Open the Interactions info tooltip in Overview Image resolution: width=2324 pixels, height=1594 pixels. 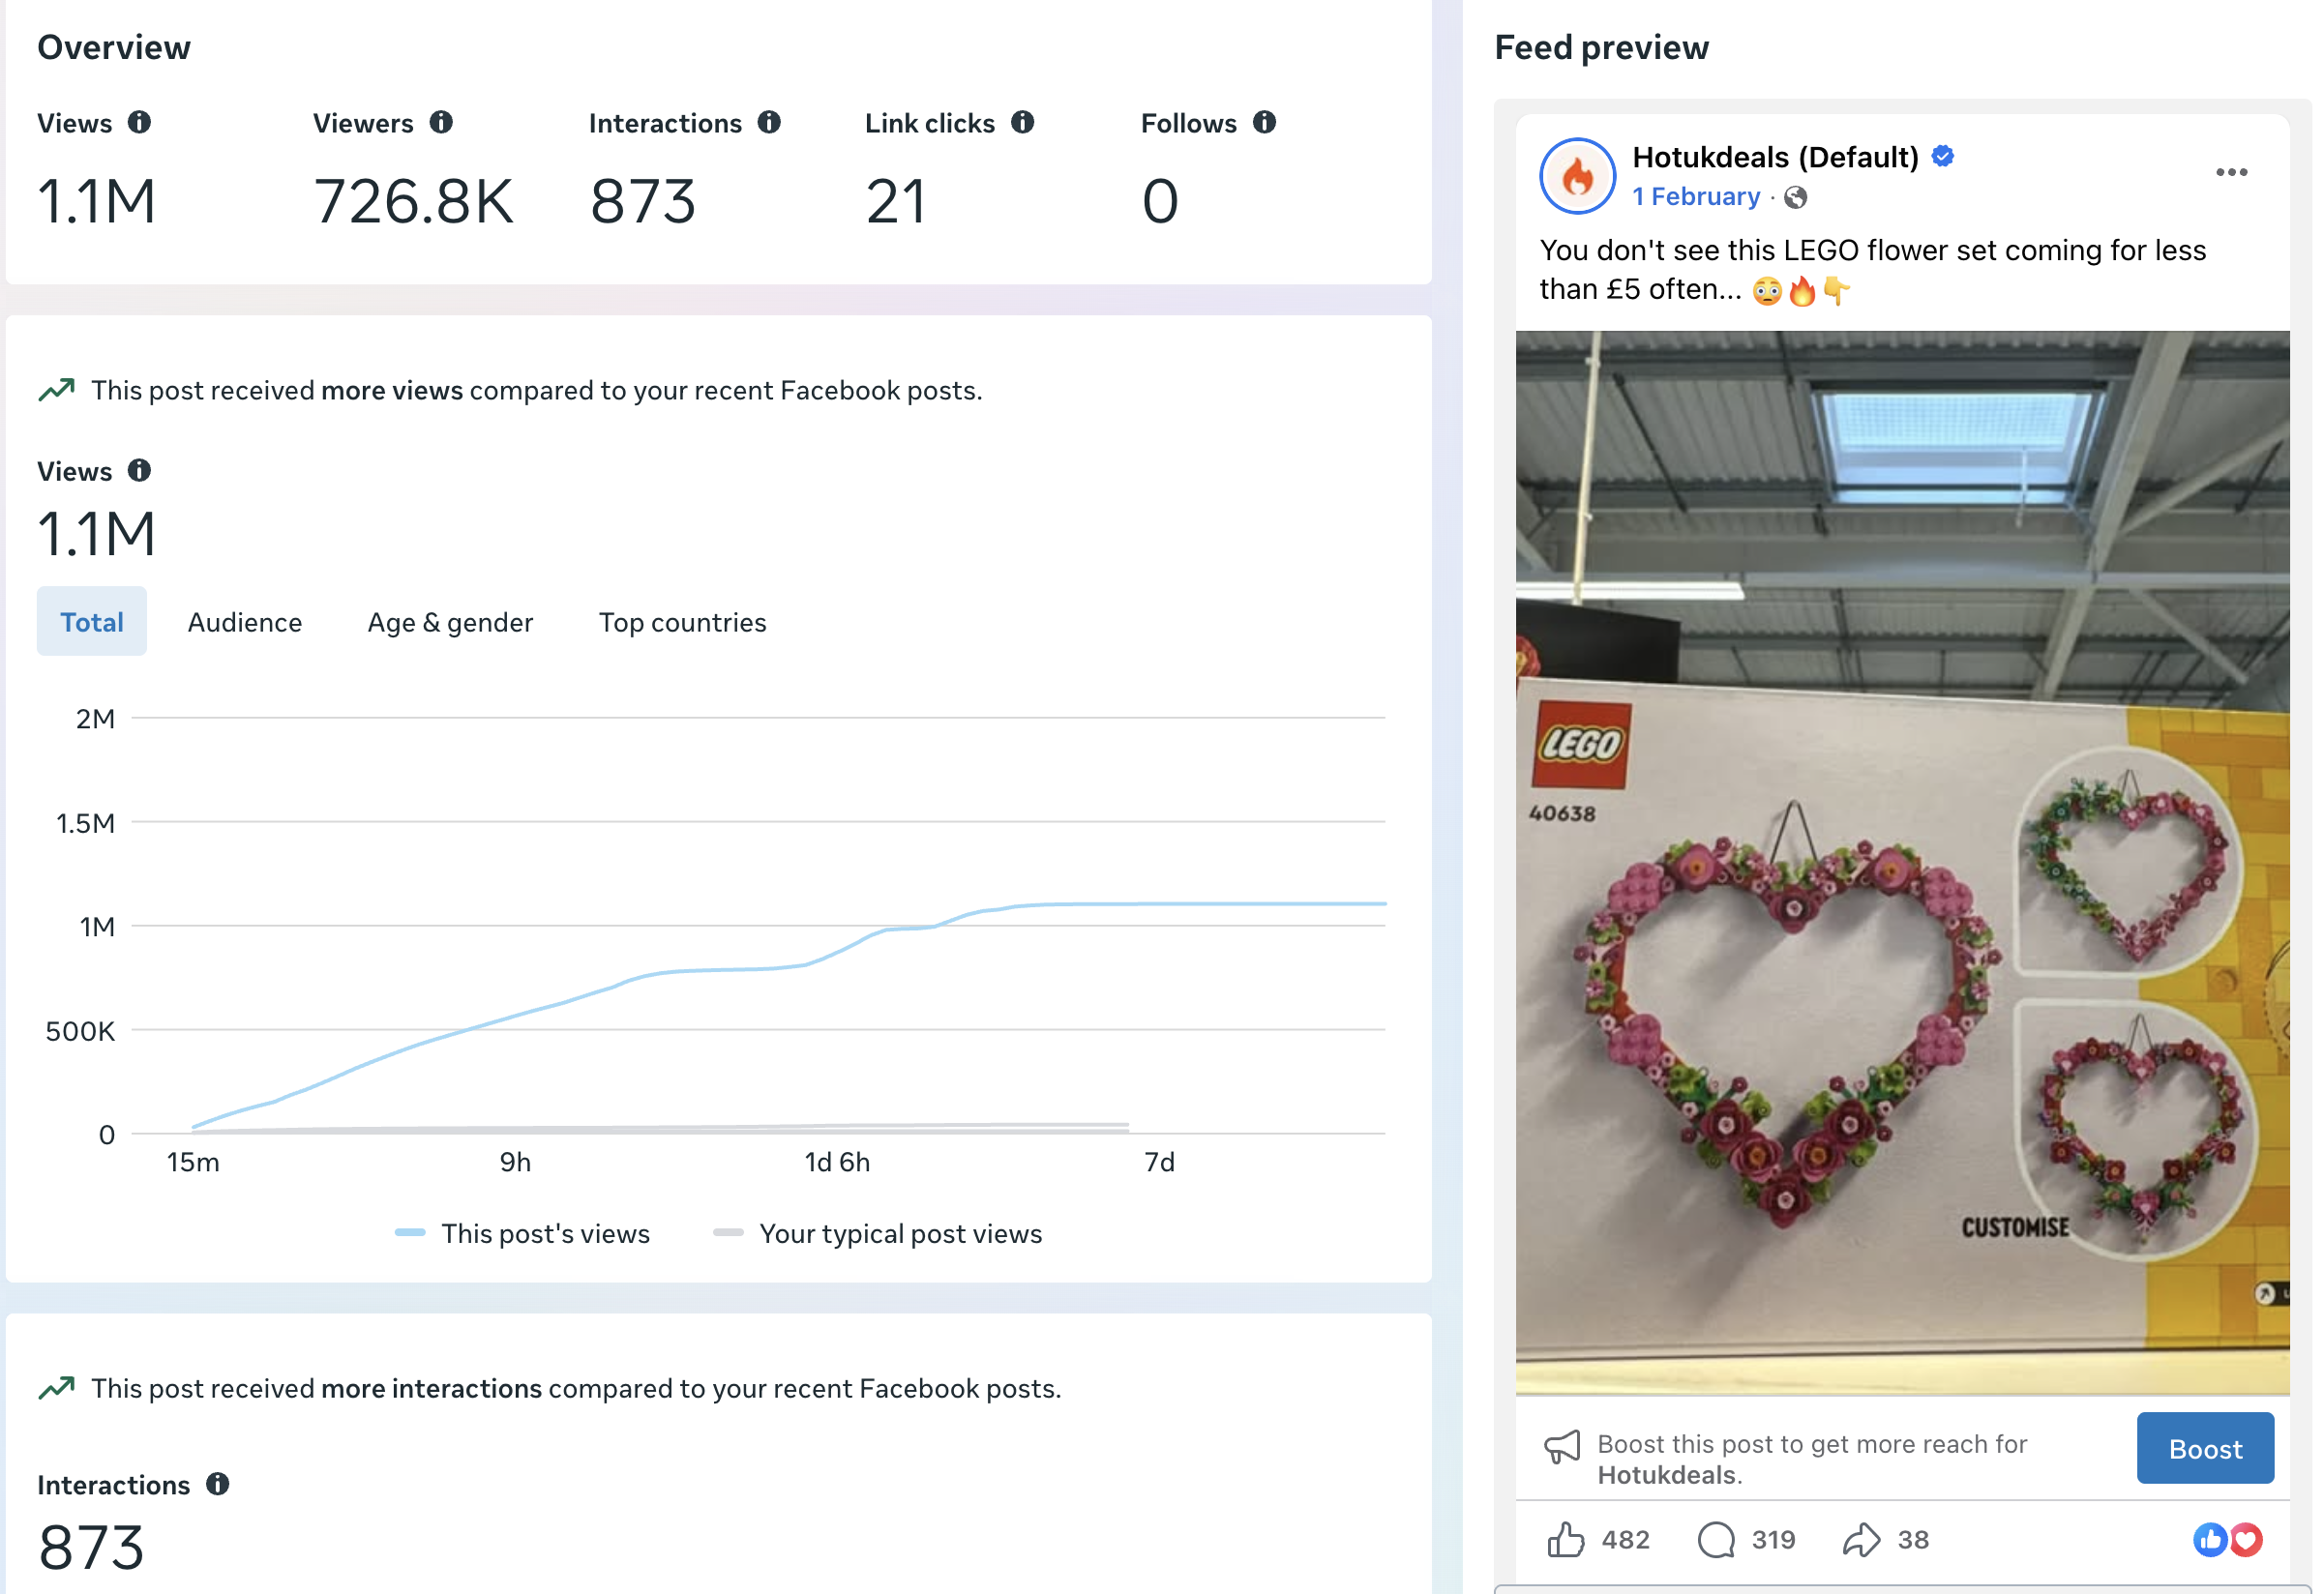769,122
